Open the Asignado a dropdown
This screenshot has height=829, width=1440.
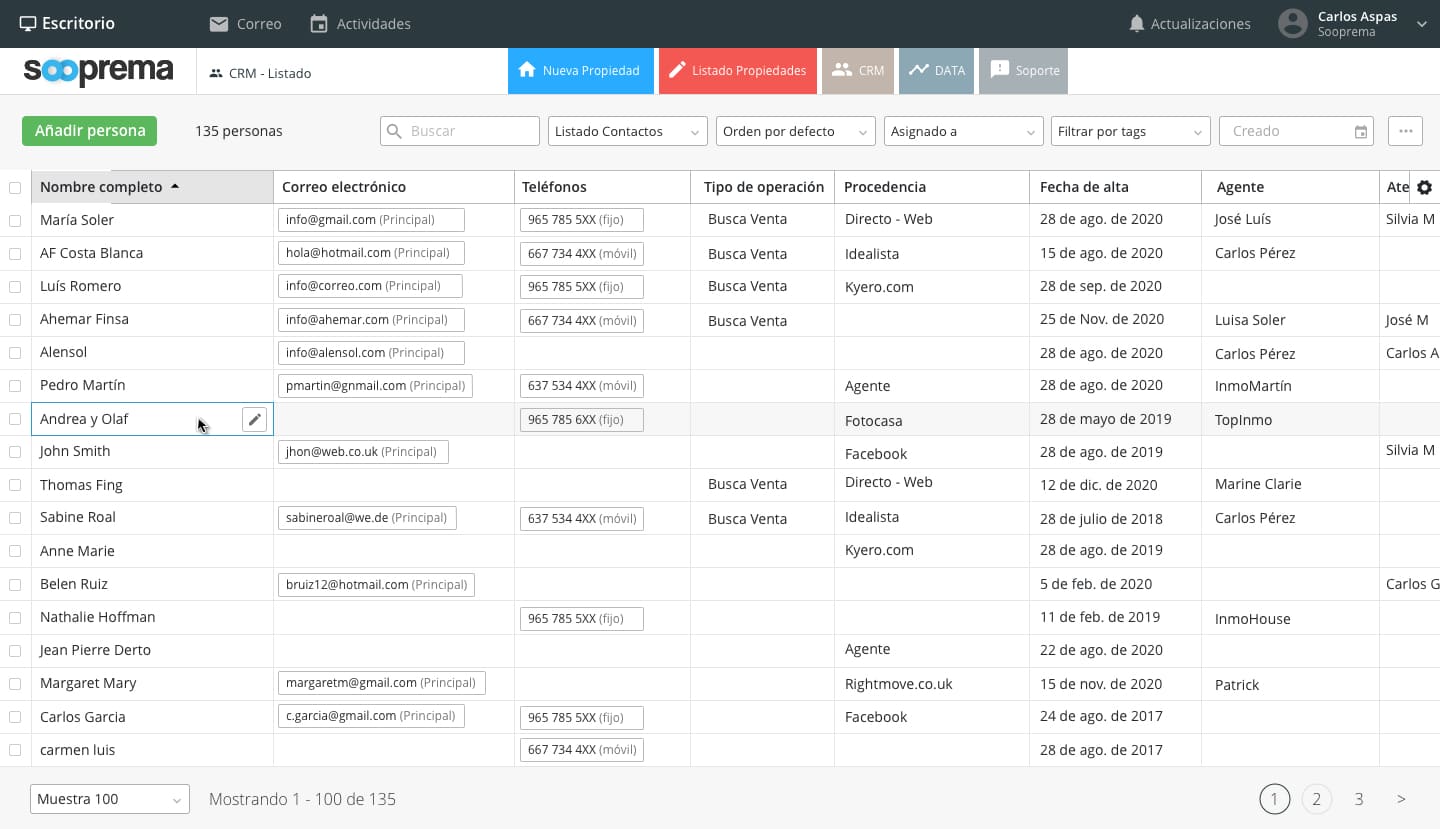(963, 131)
